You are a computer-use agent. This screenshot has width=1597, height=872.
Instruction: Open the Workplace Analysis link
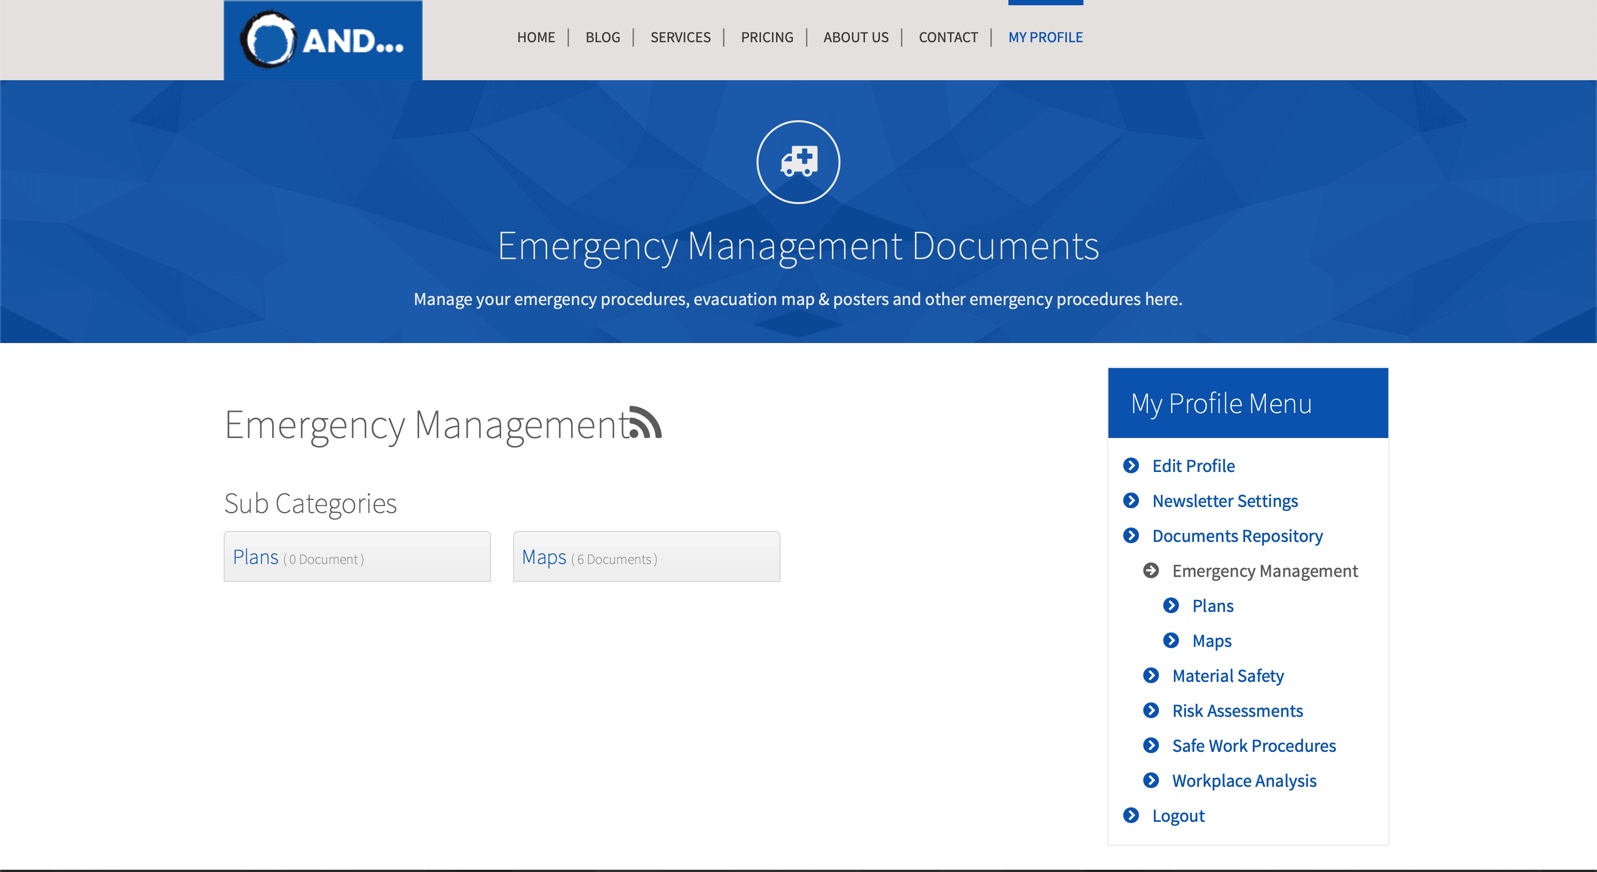(1244, 781)
